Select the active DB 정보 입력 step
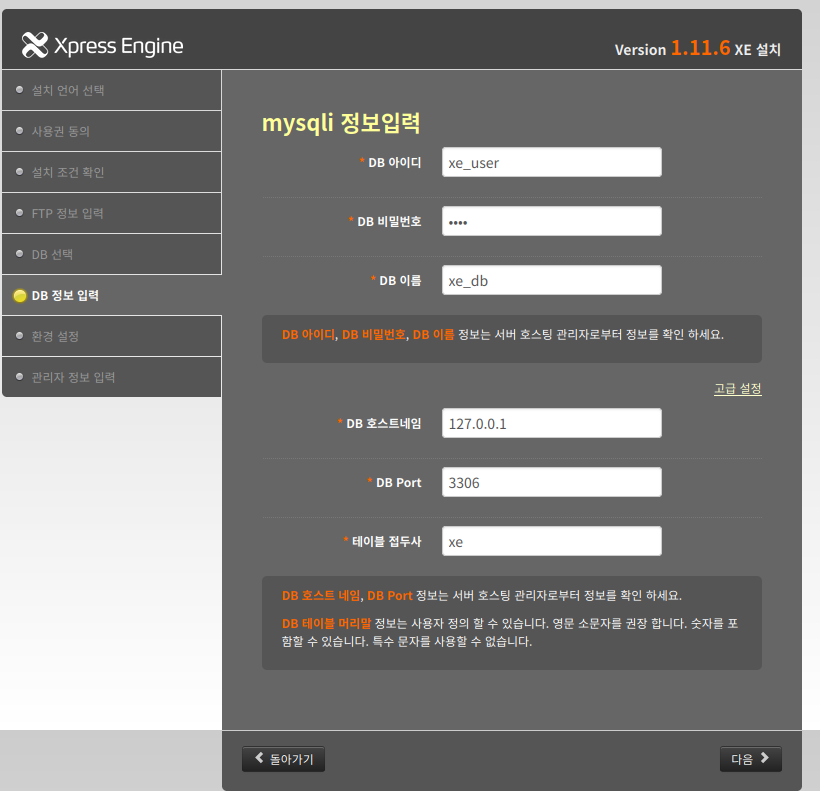This screenshot has width=820, height=791. click(112, 295)
